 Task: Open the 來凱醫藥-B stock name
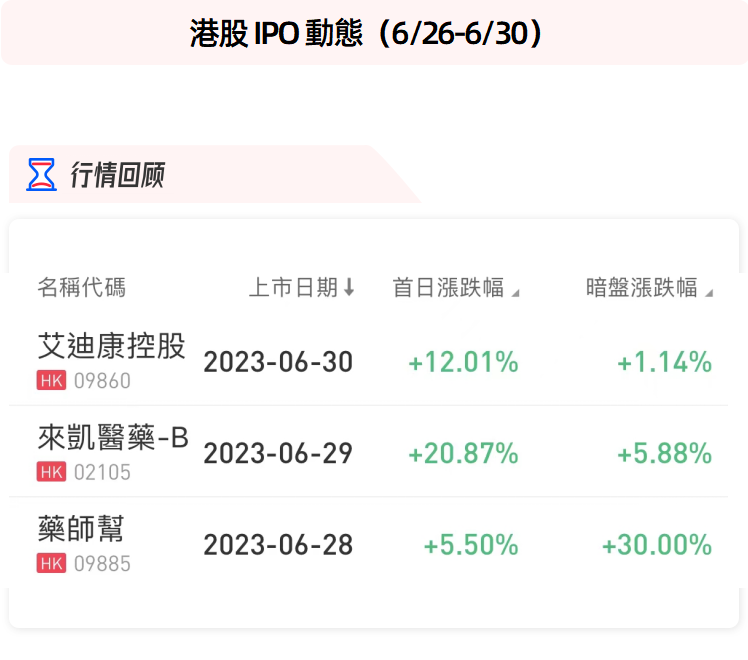tap(113, 438)
